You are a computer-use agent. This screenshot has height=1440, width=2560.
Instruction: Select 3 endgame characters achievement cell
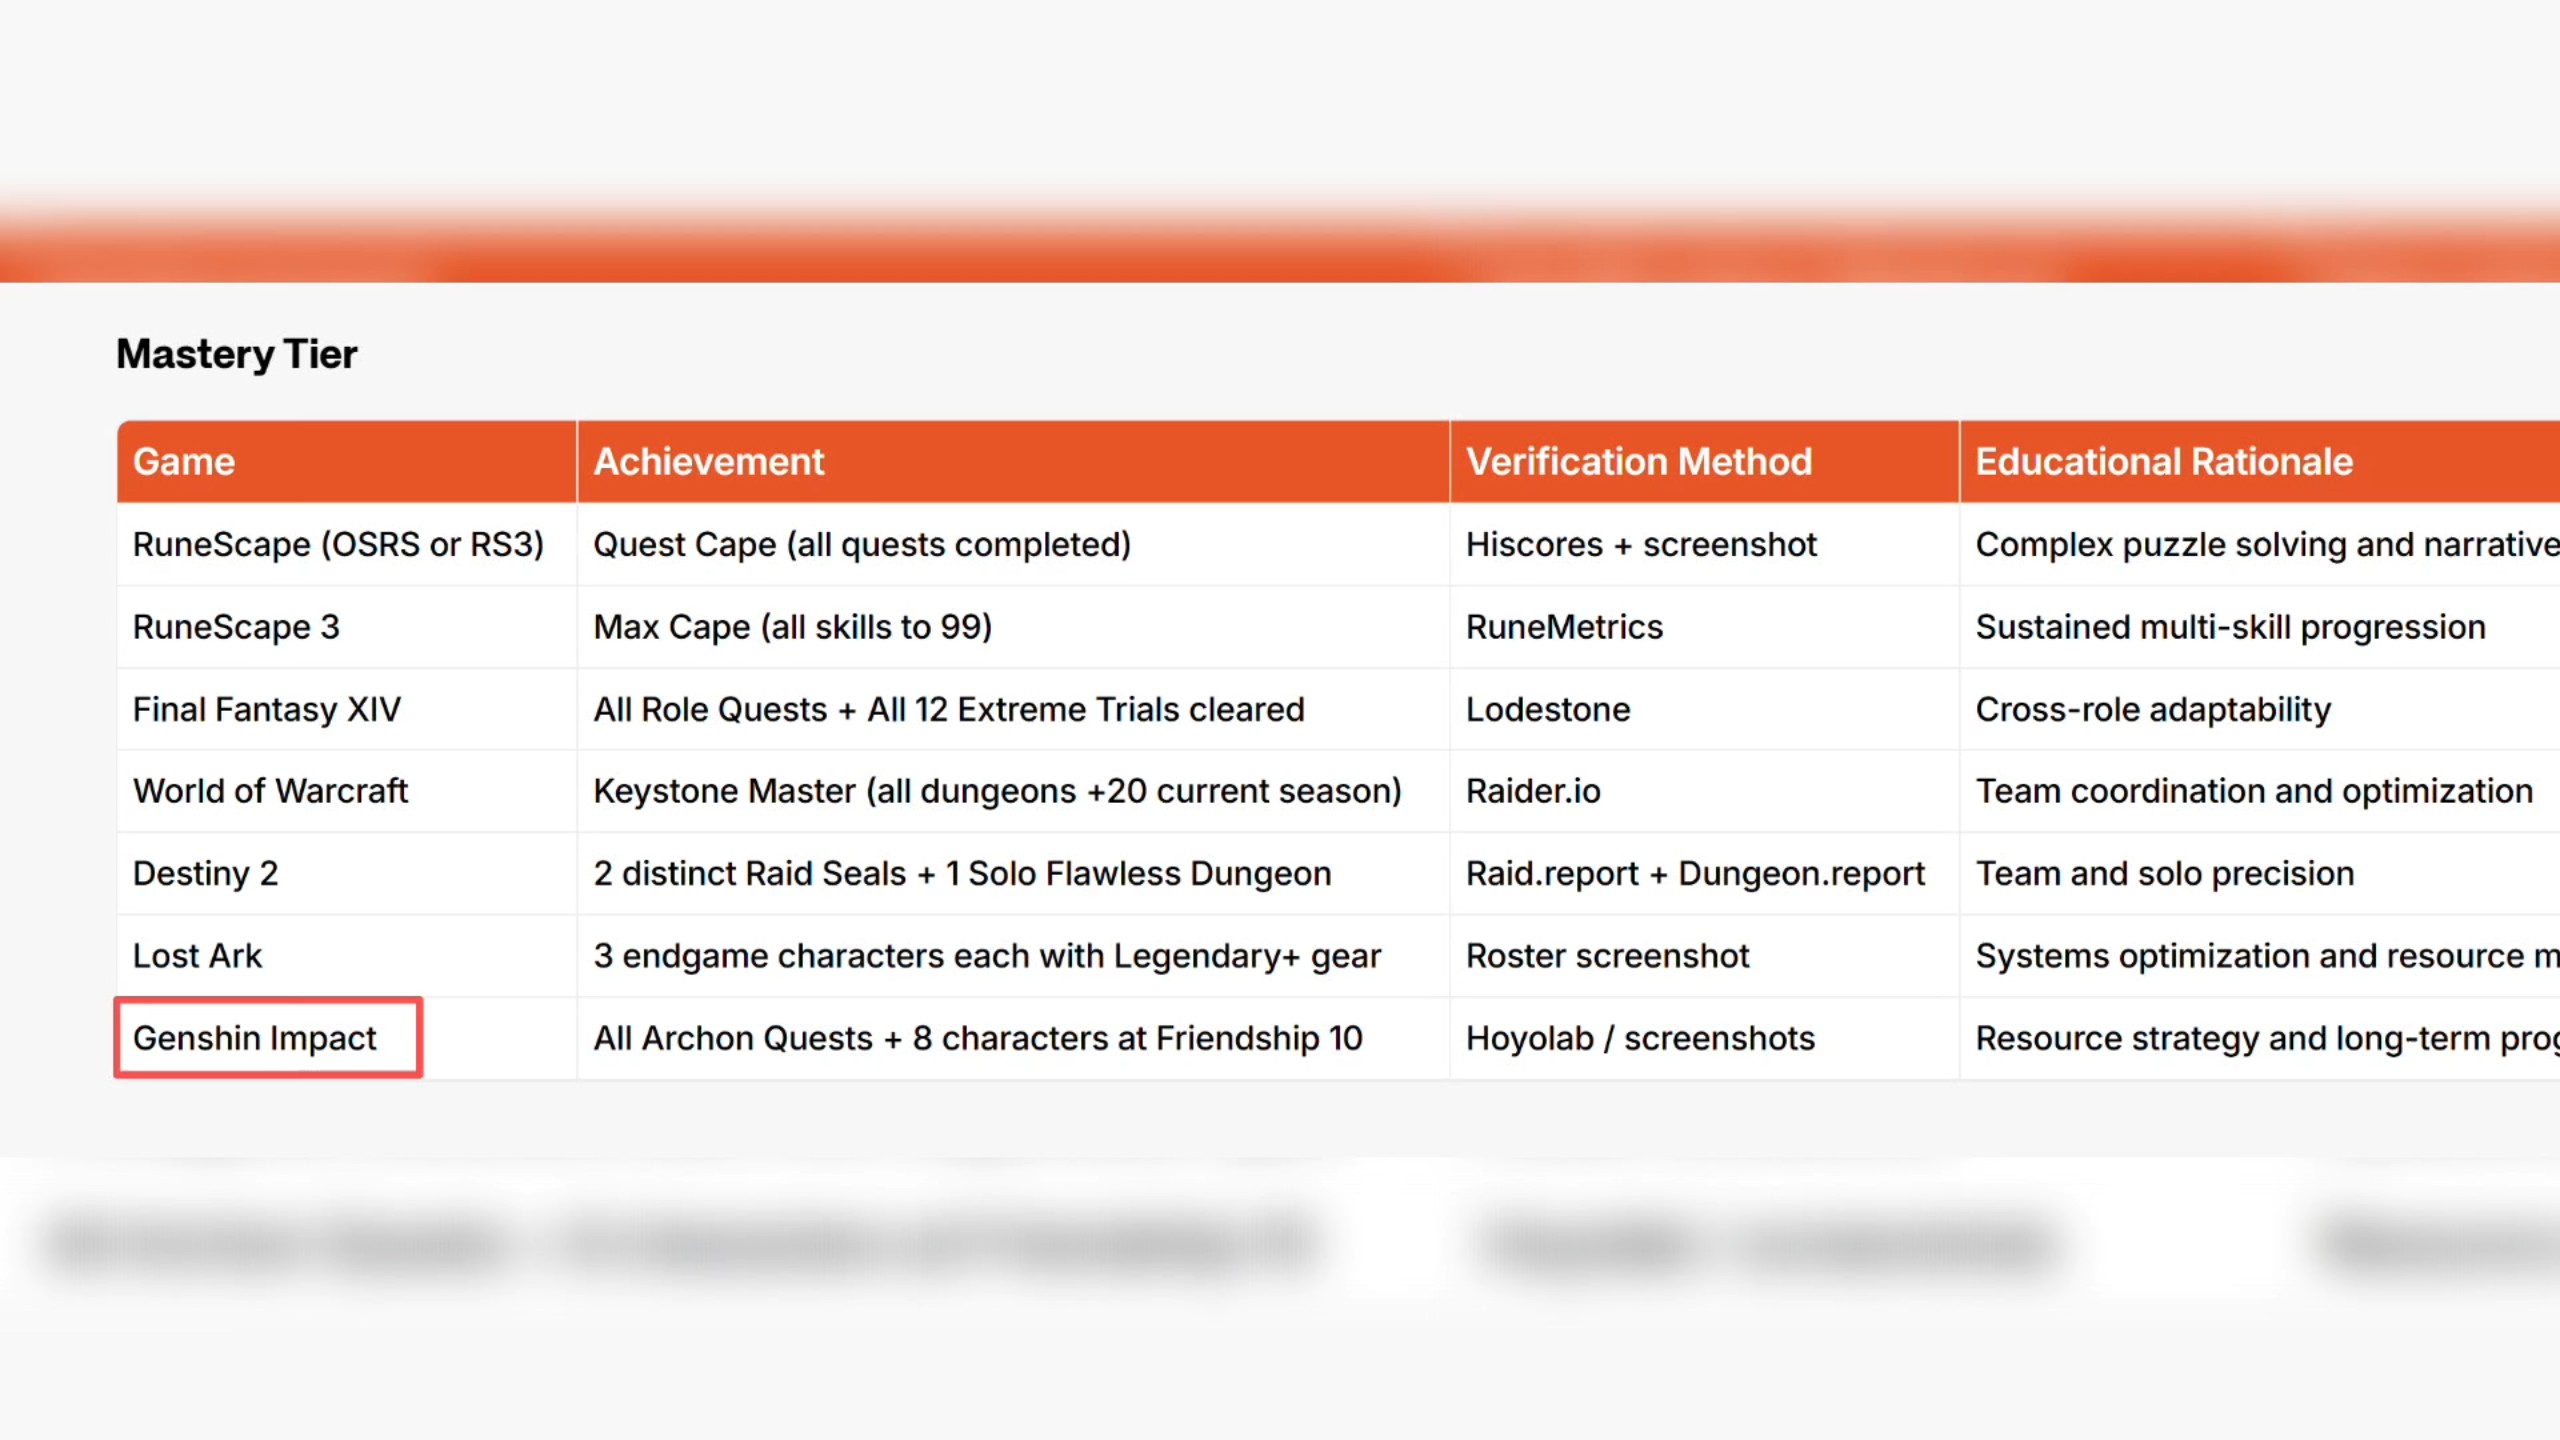1013,956
